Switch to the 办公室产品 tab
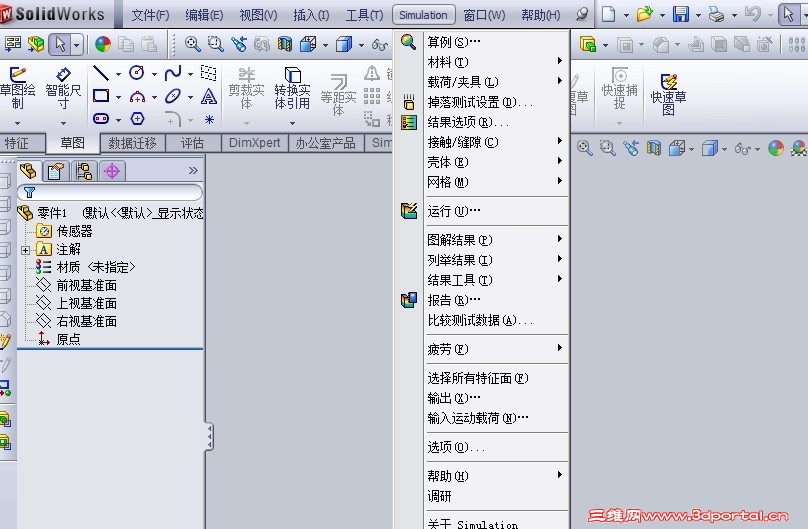Viewport: 808px width, 529px height. coord(325,143)
